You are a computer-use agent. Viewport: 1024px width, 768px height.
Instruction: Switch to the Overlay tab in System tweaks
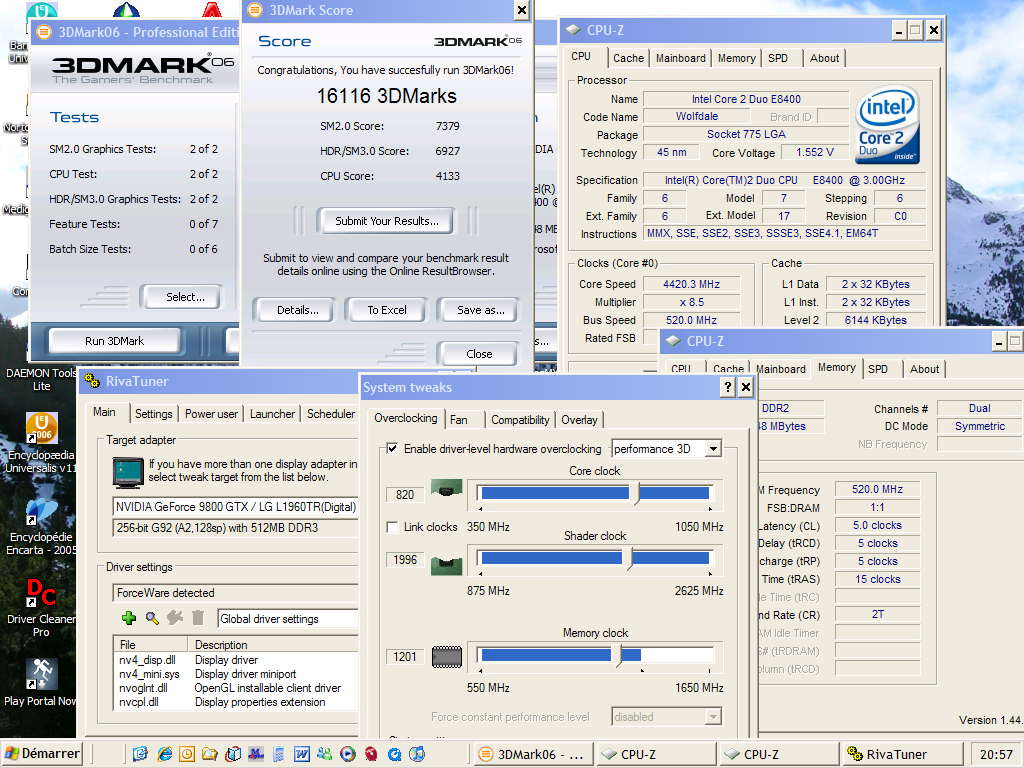(x=579, y=420)
